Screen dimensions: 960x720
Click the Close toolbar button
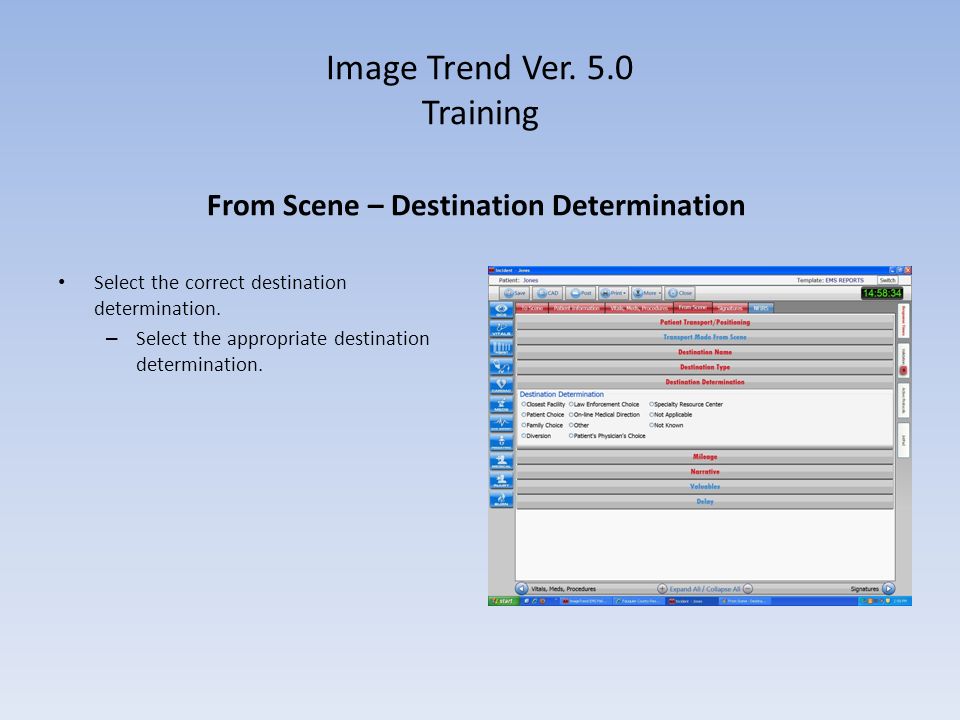[680, 293]
